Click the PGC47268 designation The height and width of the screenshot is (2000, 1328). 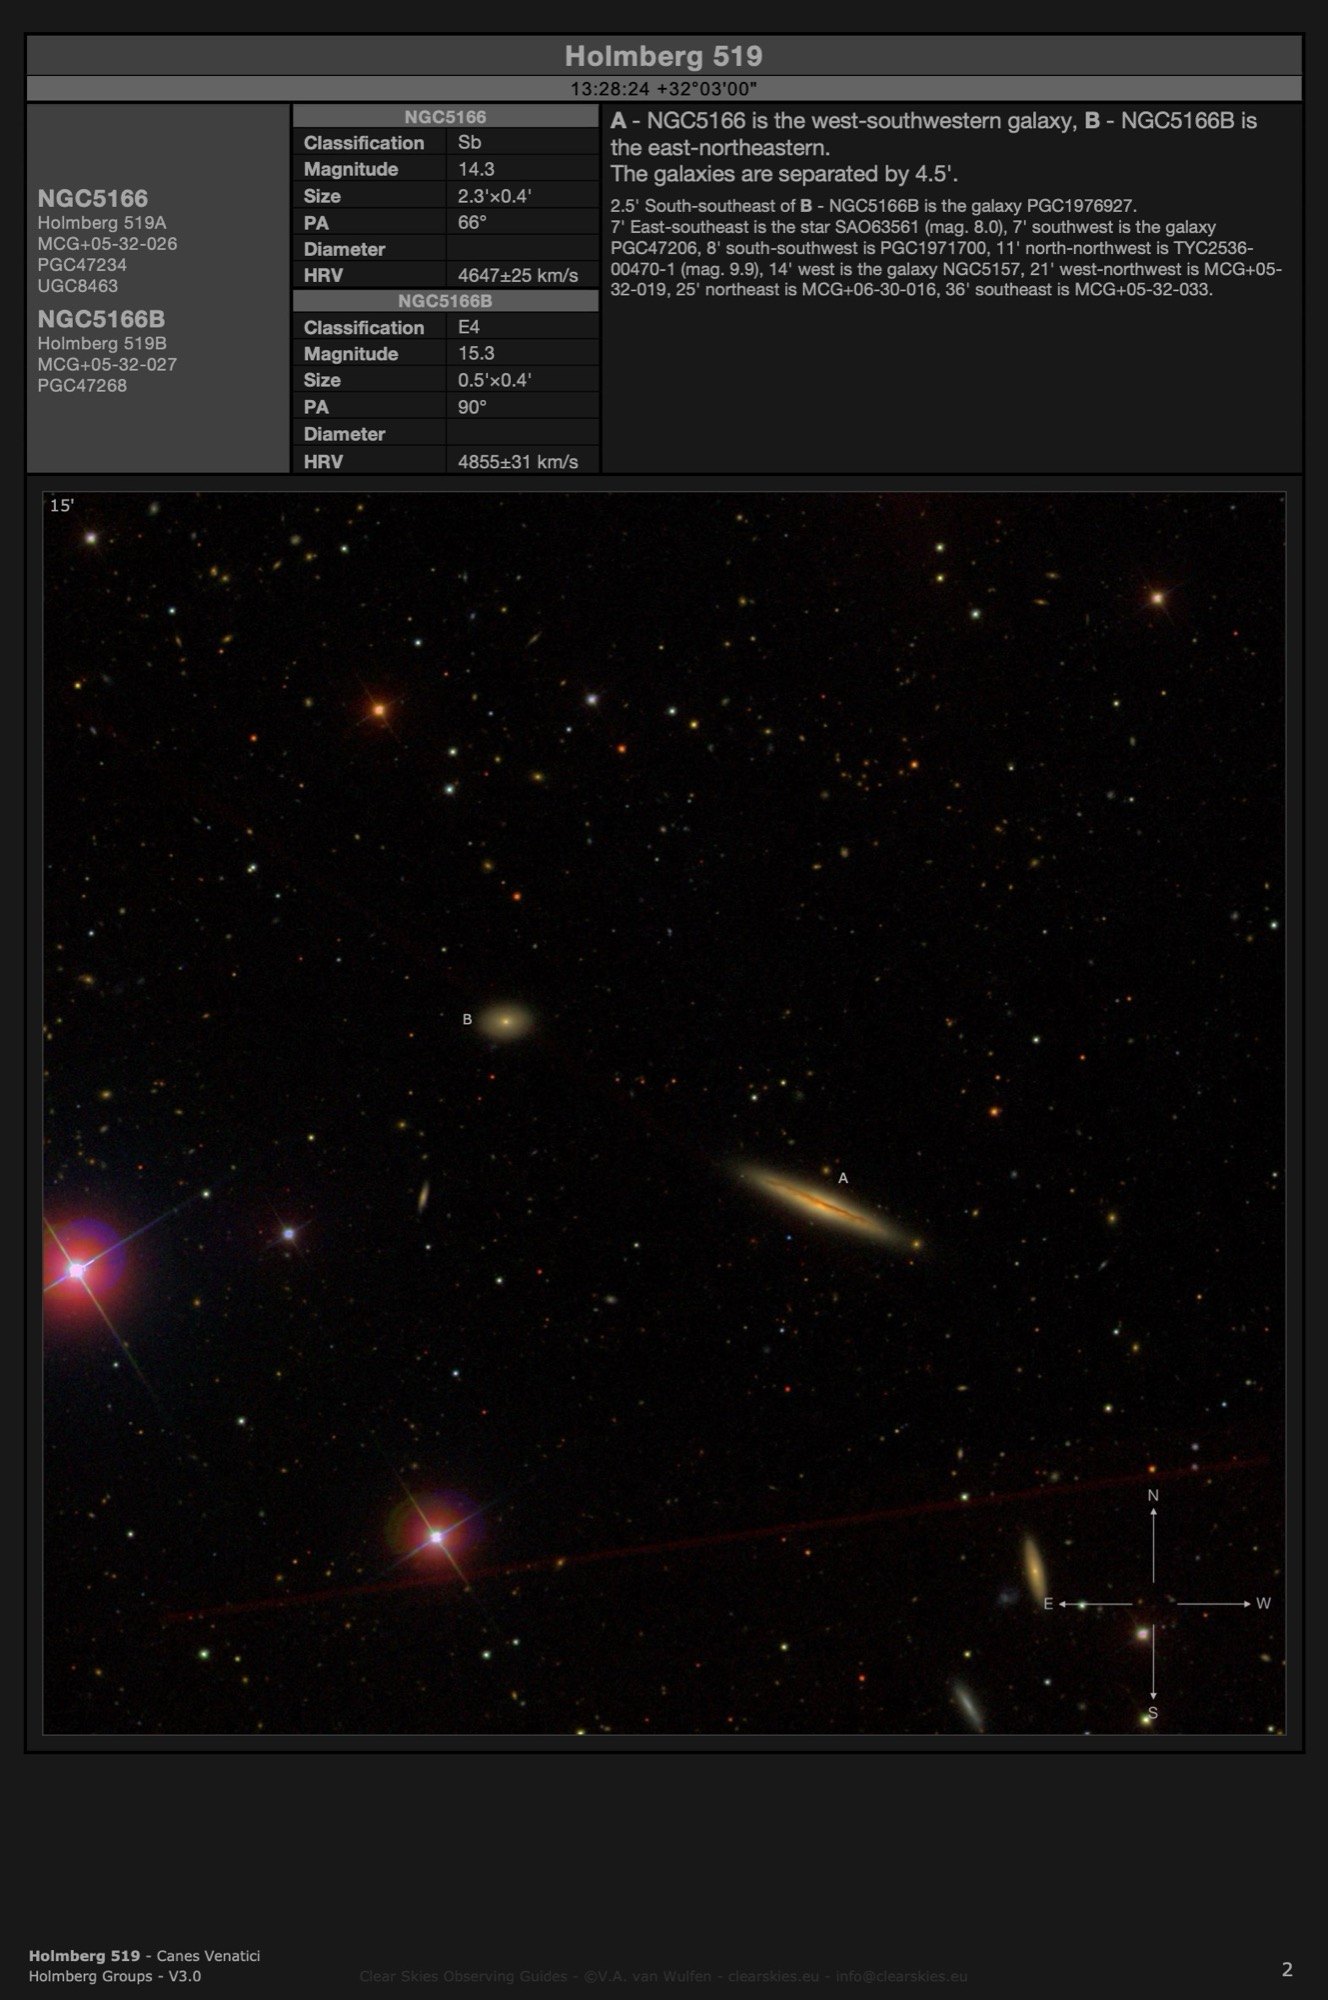click(82, 386)
